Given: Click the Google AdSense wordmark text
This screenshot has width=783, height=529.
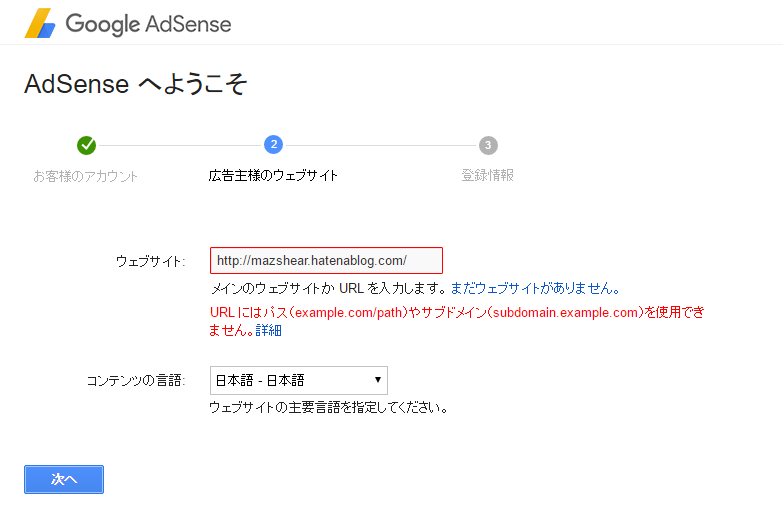Looking at the screenshot, I should click(x=148, y=24).
